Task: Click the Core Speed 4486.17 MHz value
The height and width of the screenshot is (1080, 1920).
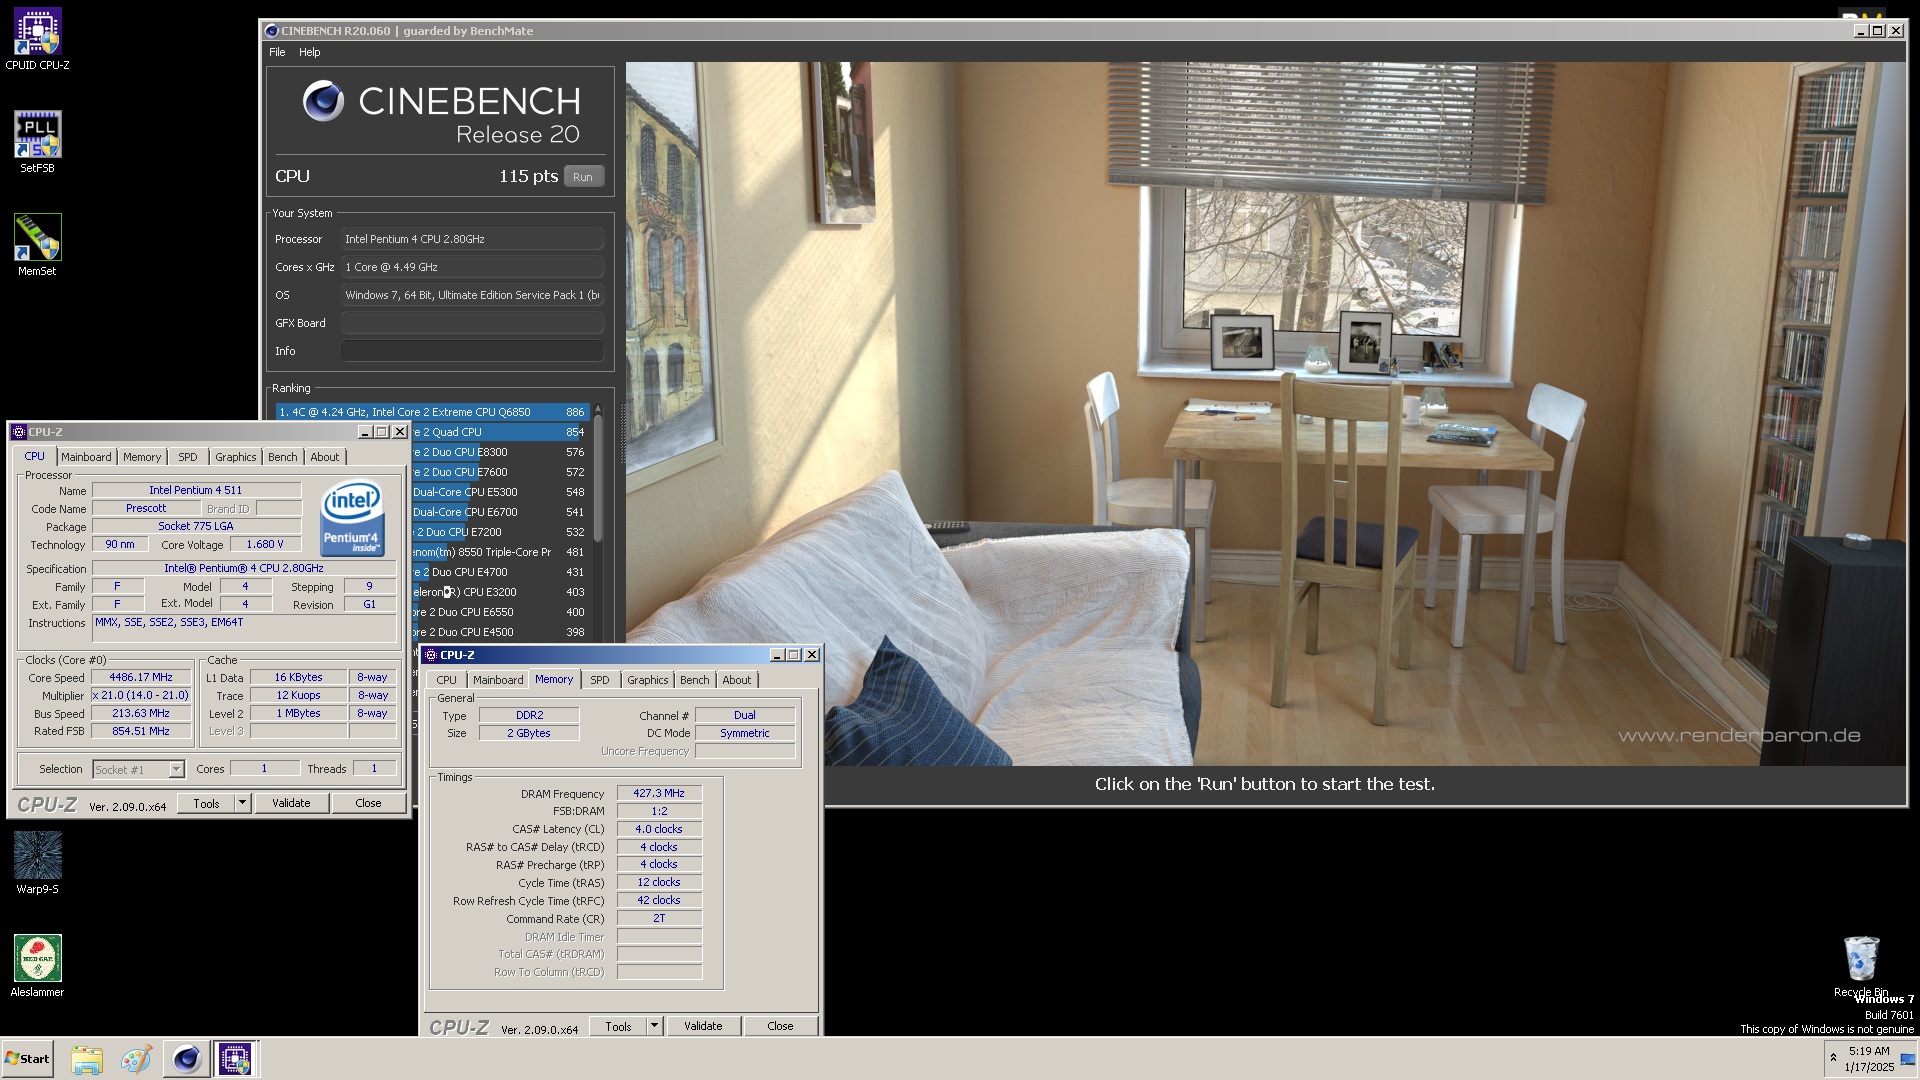Action: (x=141, y=677)
